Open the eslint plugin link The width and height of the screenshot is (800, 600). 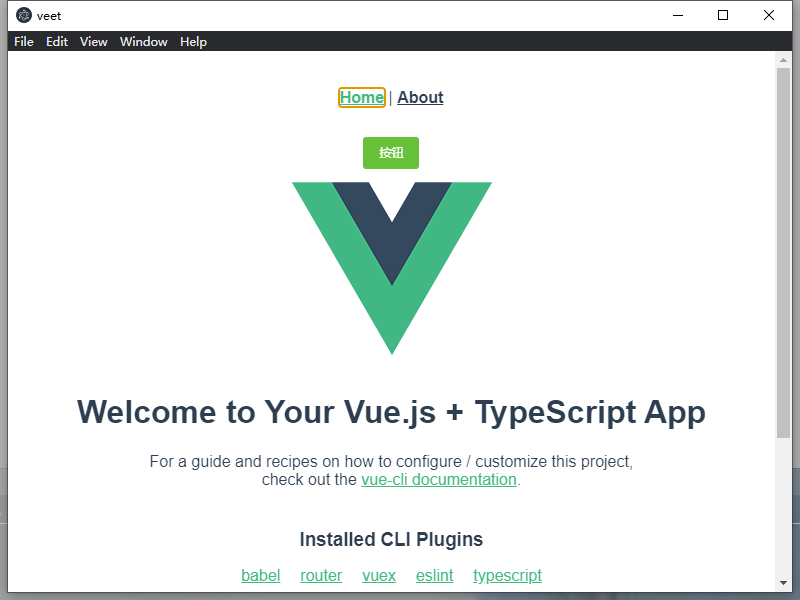[434, 575]
